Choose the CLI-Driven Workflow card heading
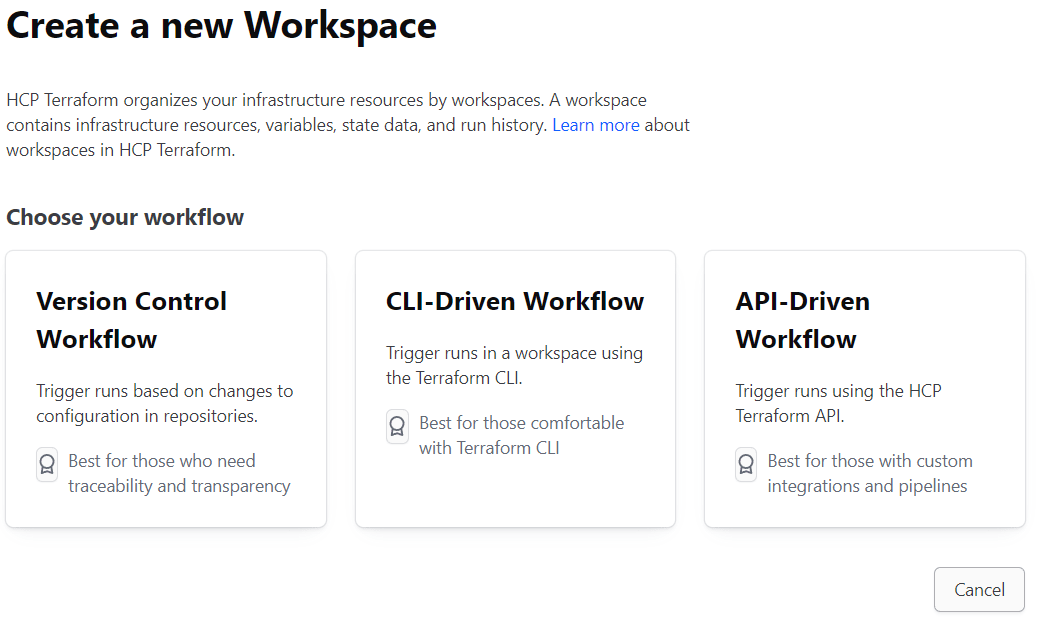This screenshot has height=620, width=1040. pos(515,301)
